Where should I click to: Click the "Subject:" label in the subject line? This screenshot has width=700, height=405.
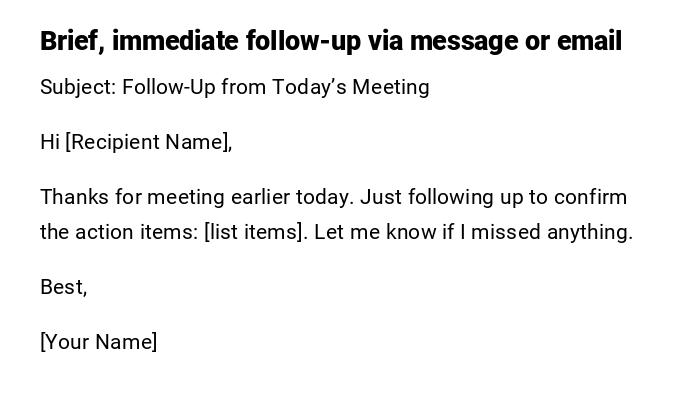point(78,87)
